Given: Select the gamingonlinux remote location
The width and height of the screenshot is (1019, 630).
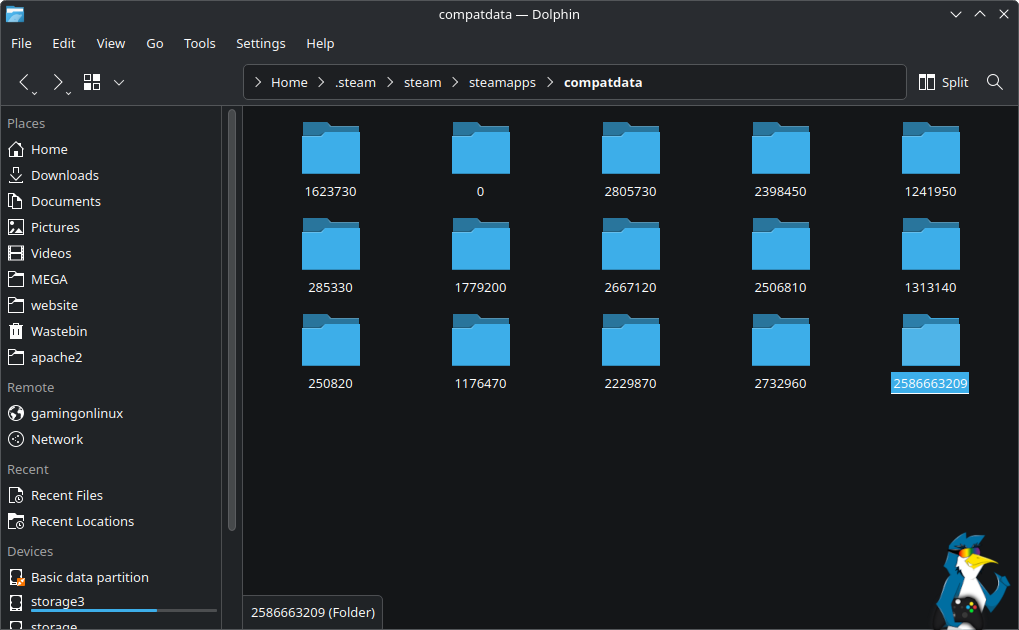Looking at the screenshot, I should coord(76,413).
